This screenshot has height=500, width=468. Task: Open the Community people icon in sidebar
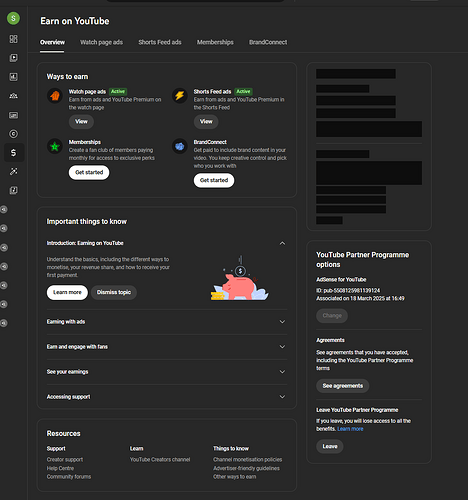point(13,96)
